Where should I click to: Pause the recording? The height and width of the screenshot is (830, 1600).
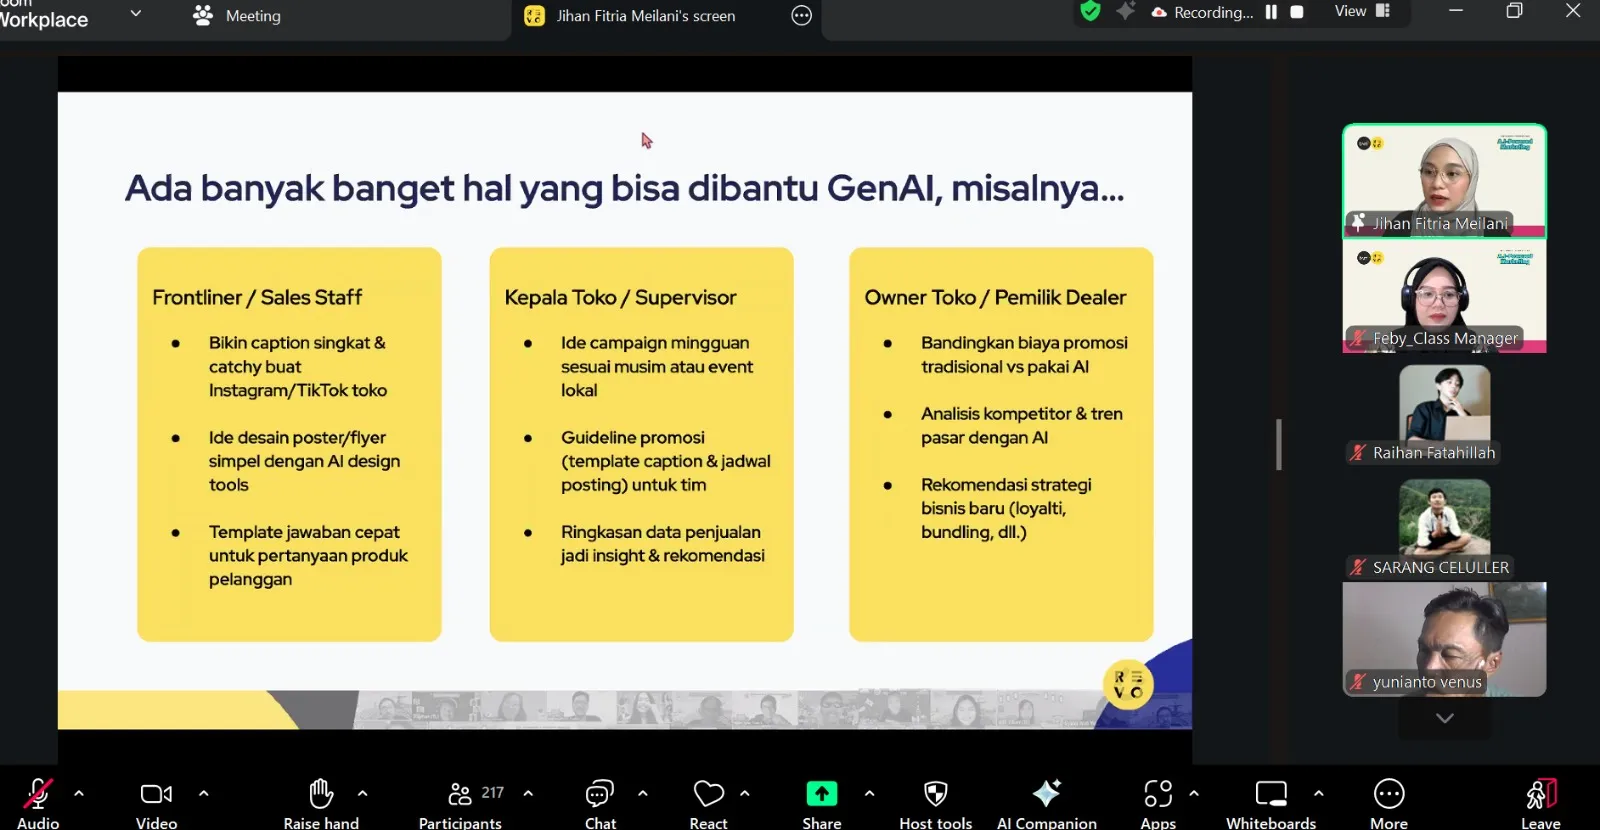click(1271, 12)
